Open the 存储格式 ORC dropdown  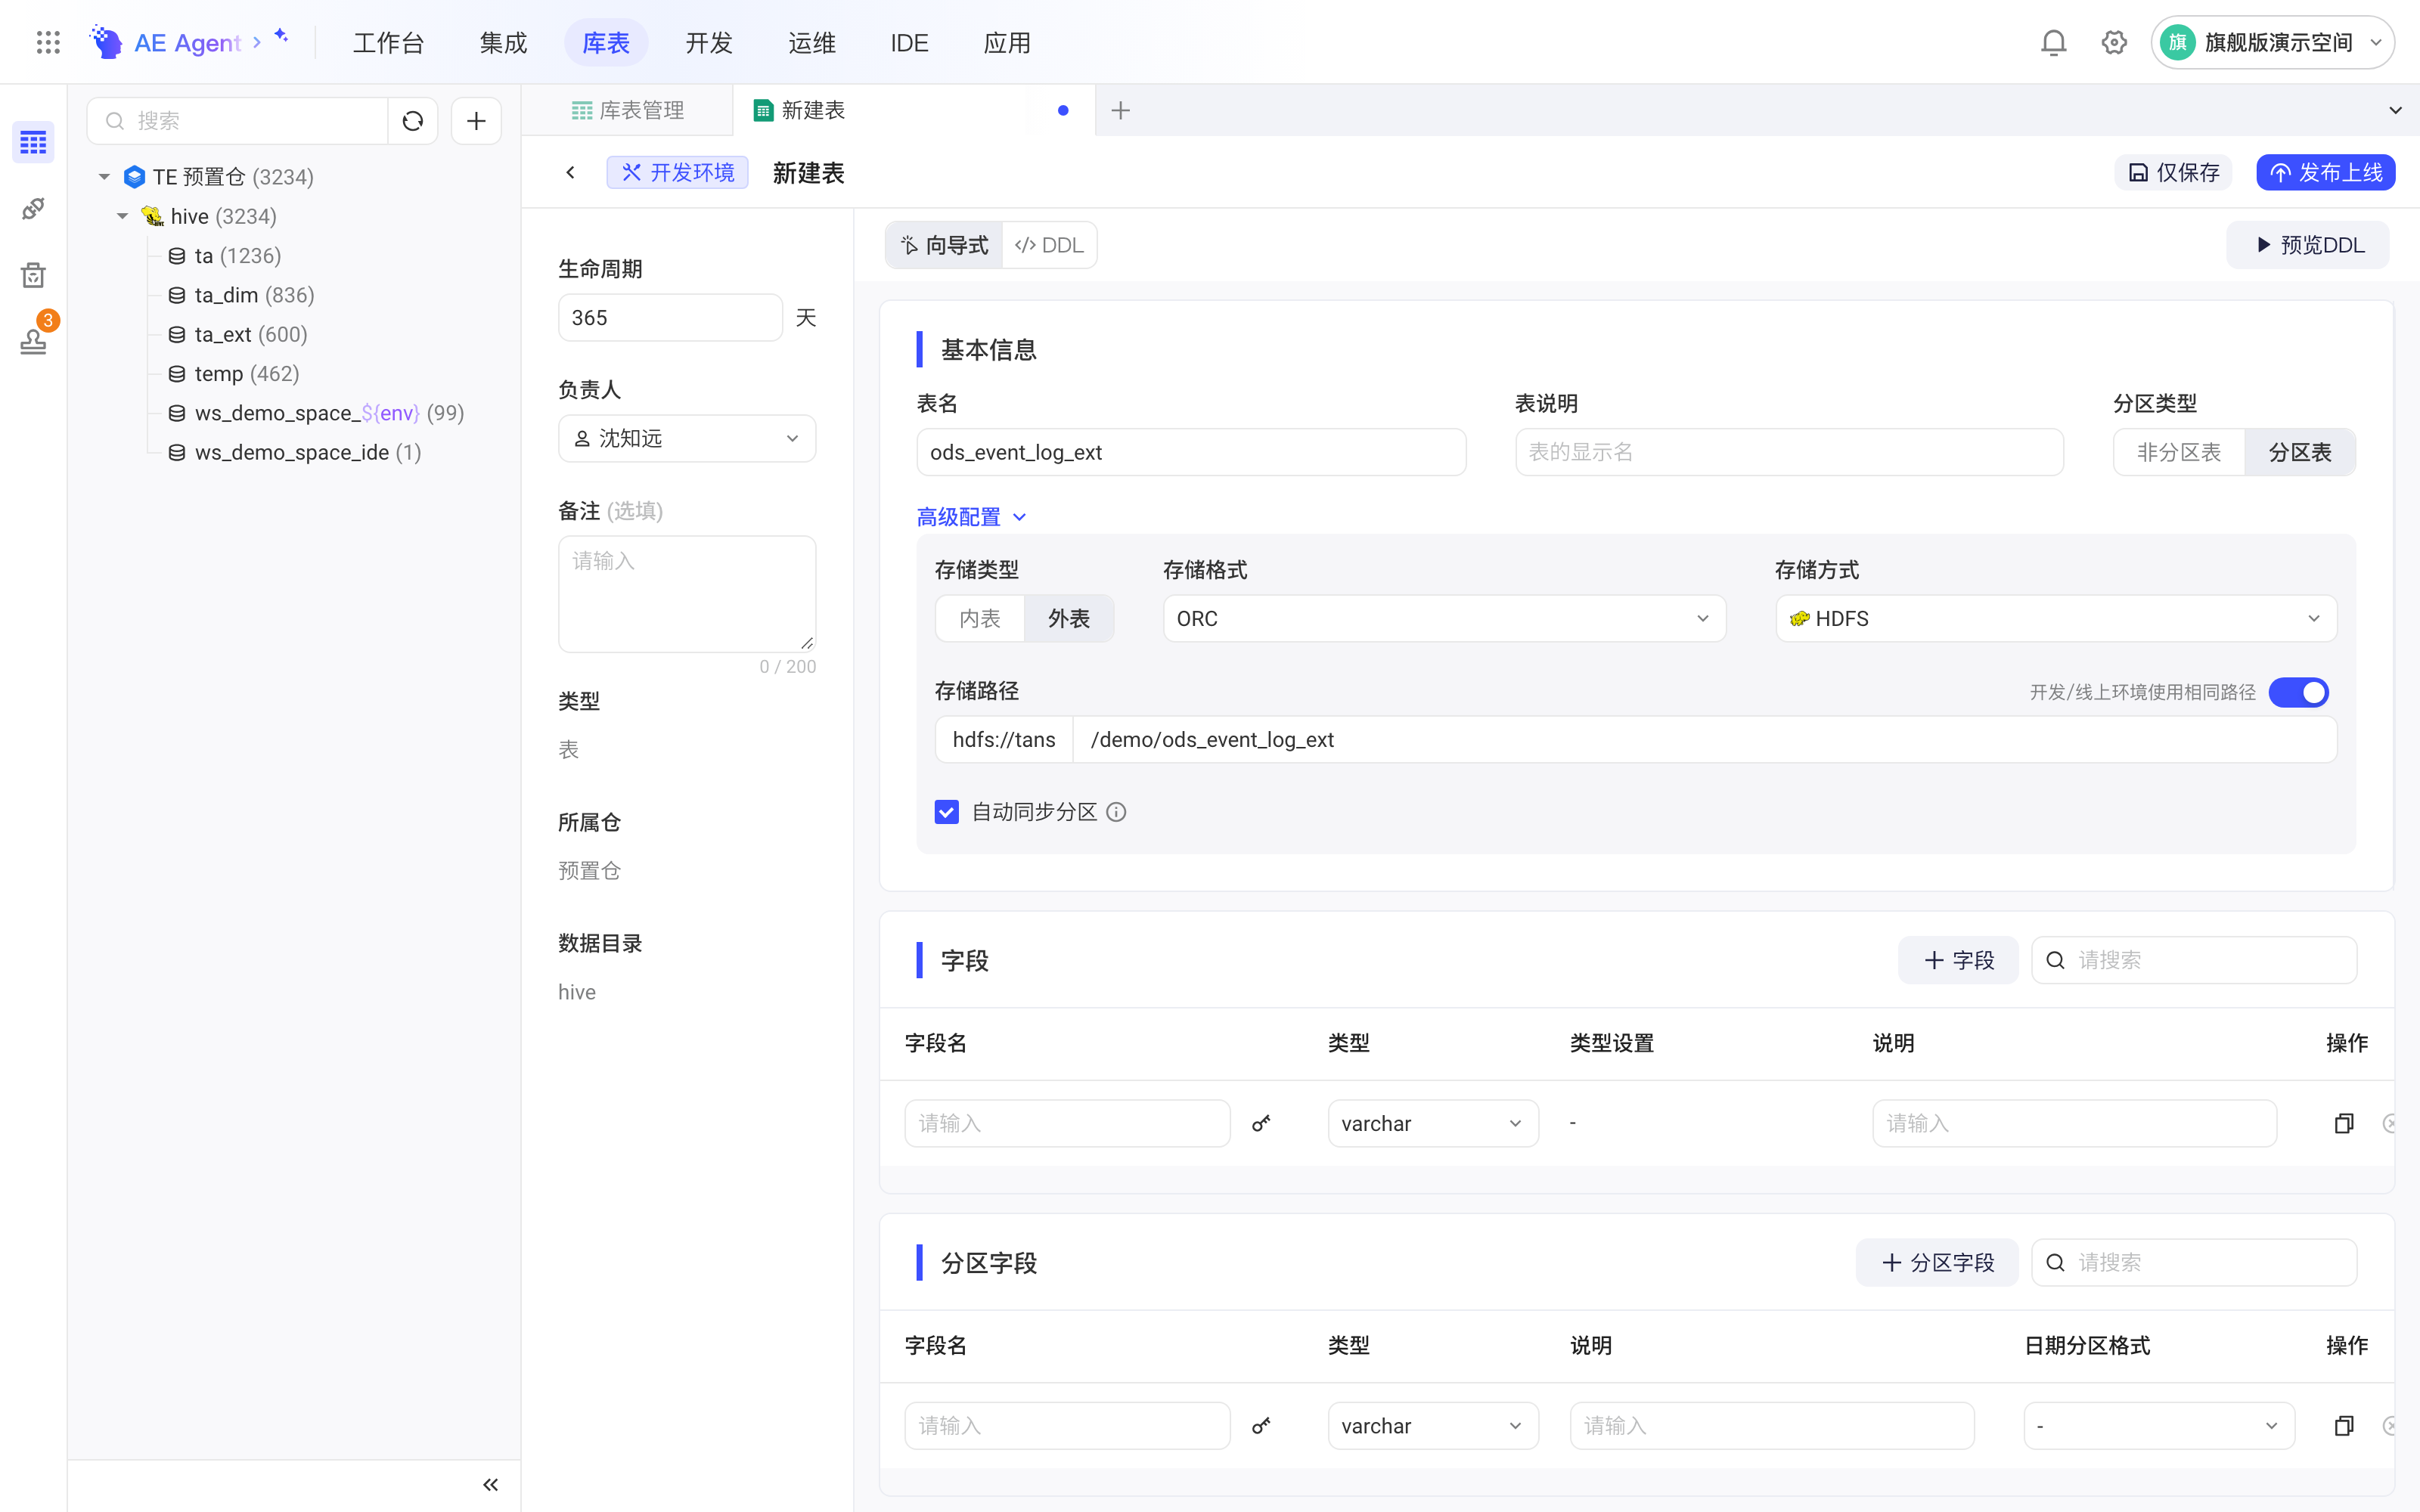1444,619
